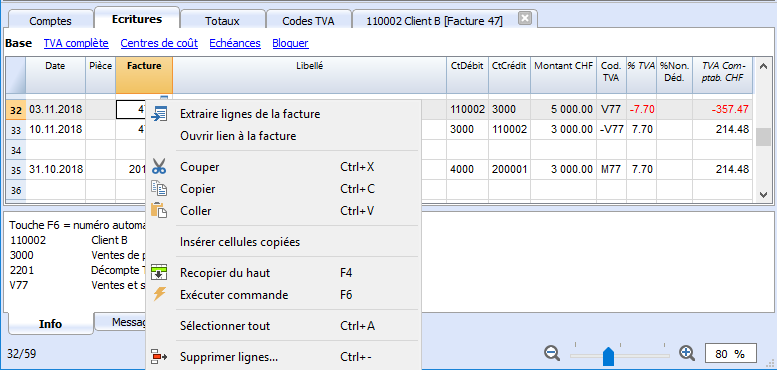Open the Centres de coût view link

[159, 43]
